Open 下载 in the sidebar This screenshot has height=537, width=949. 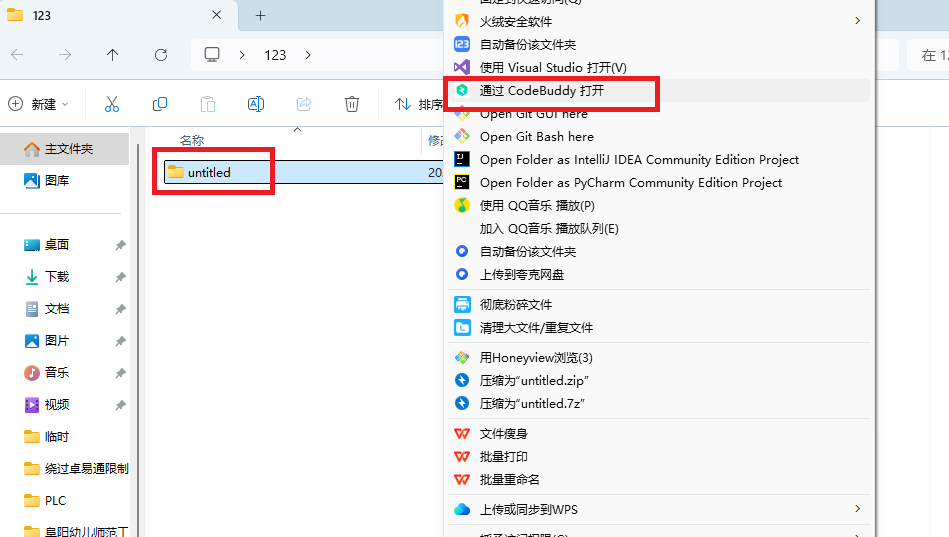(65, 277)
